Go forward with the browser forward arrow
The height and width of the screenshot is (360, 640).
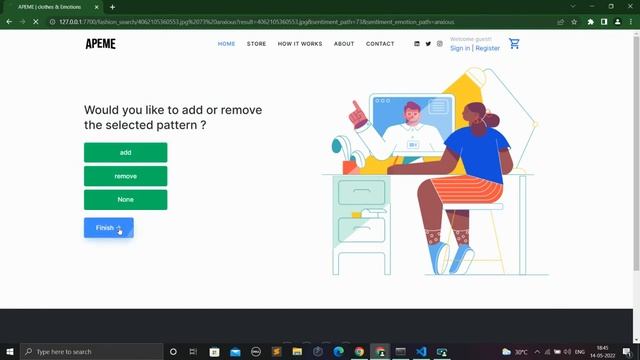point(22,22)
